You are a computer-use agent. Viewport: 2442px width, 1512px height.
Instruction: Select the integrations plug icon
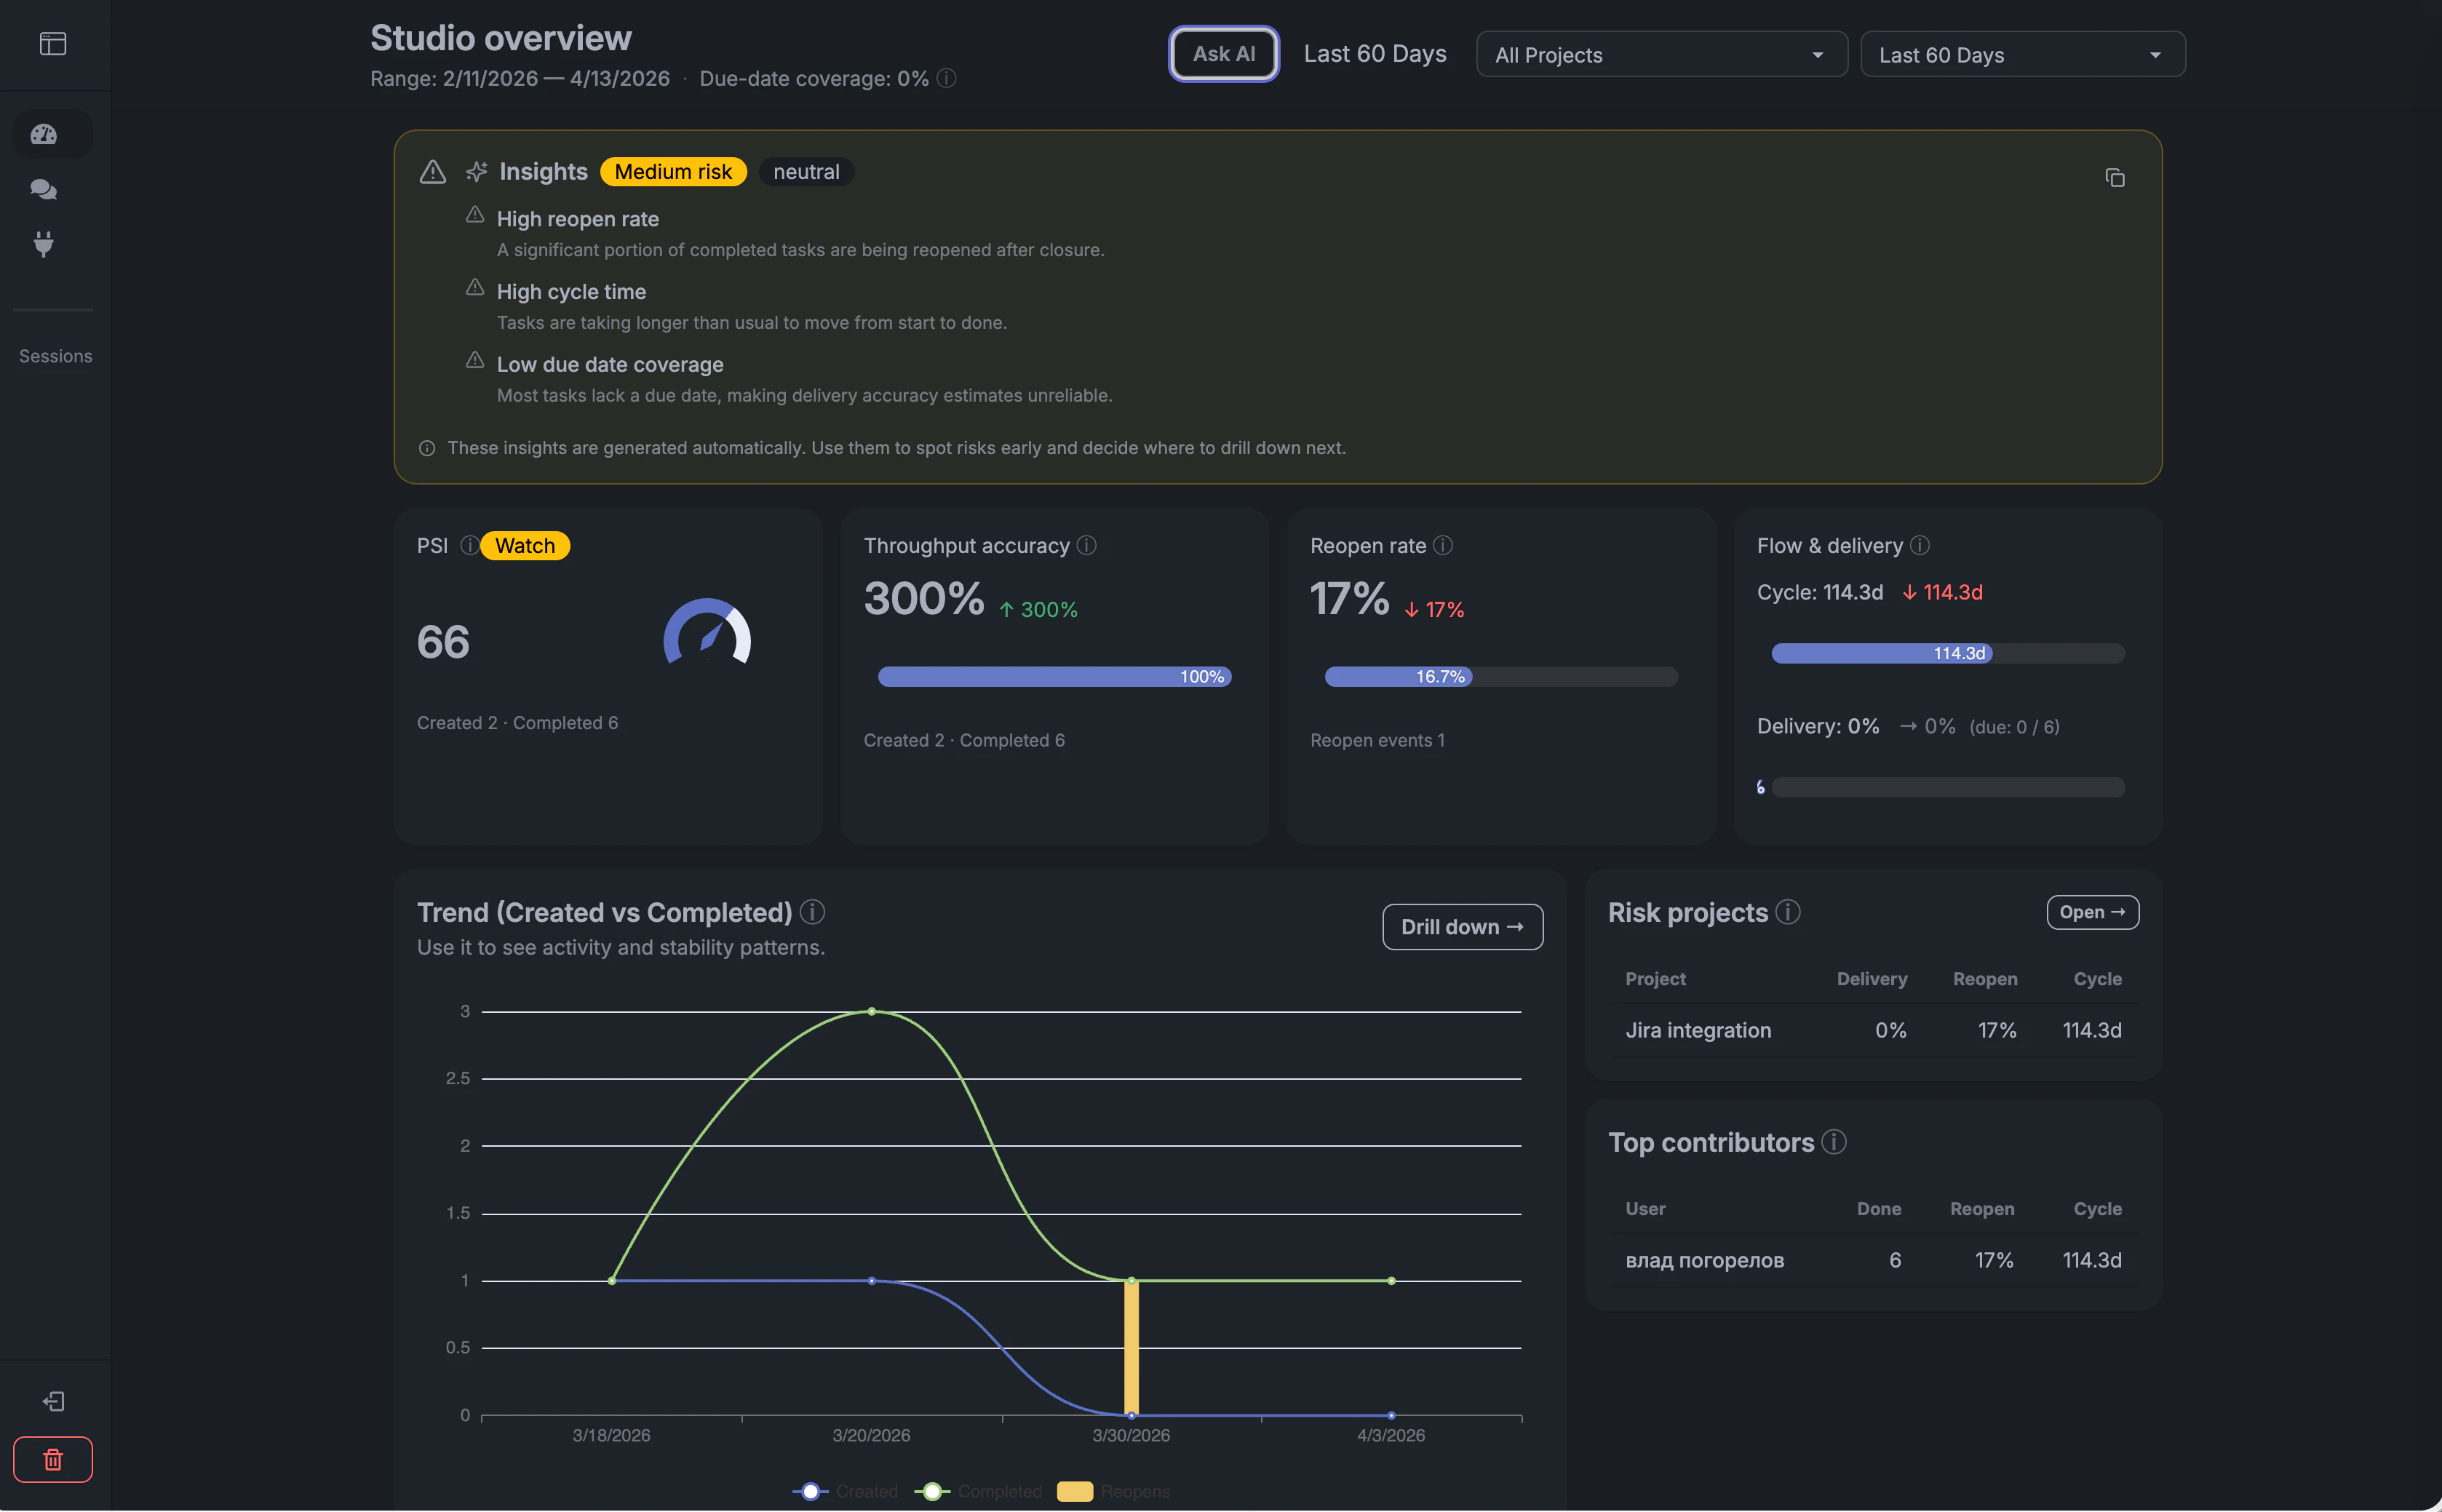(x=44, y=245)
